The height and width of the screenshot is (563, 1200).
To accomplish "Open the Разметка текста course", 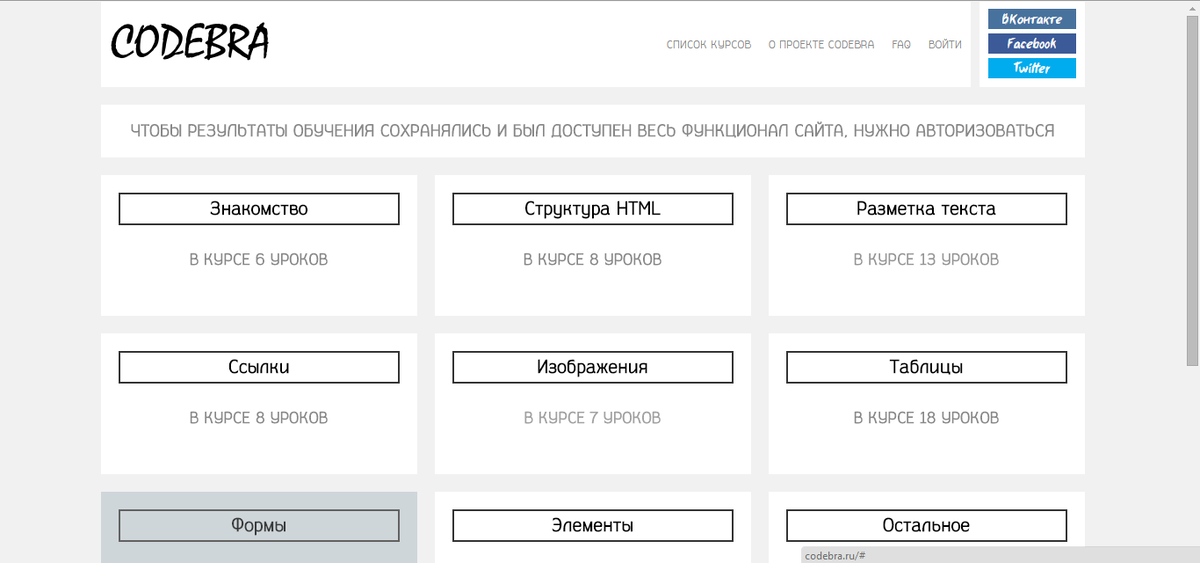I will coord(927,209).
